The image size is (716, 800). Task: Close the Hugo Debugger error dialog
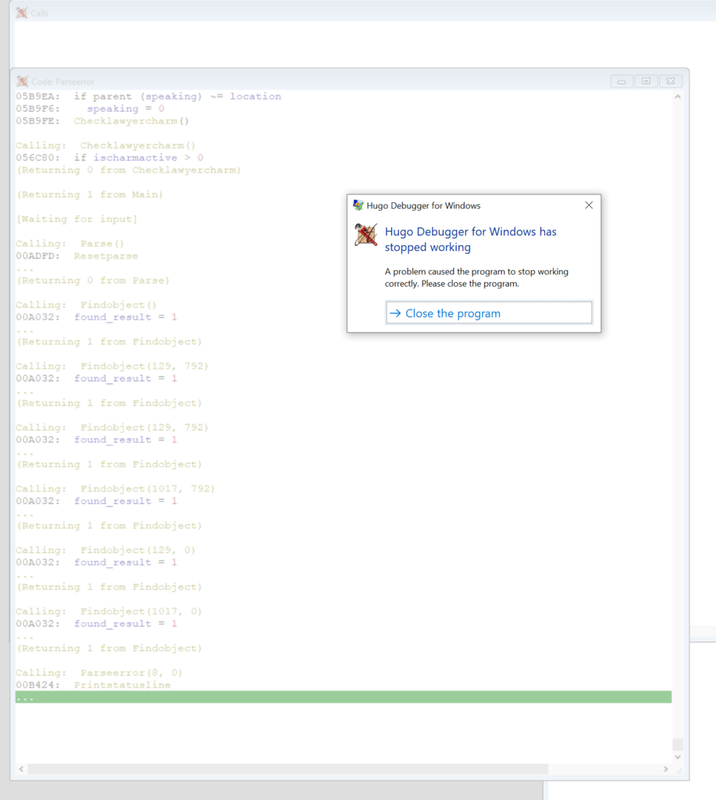point(588,205)
